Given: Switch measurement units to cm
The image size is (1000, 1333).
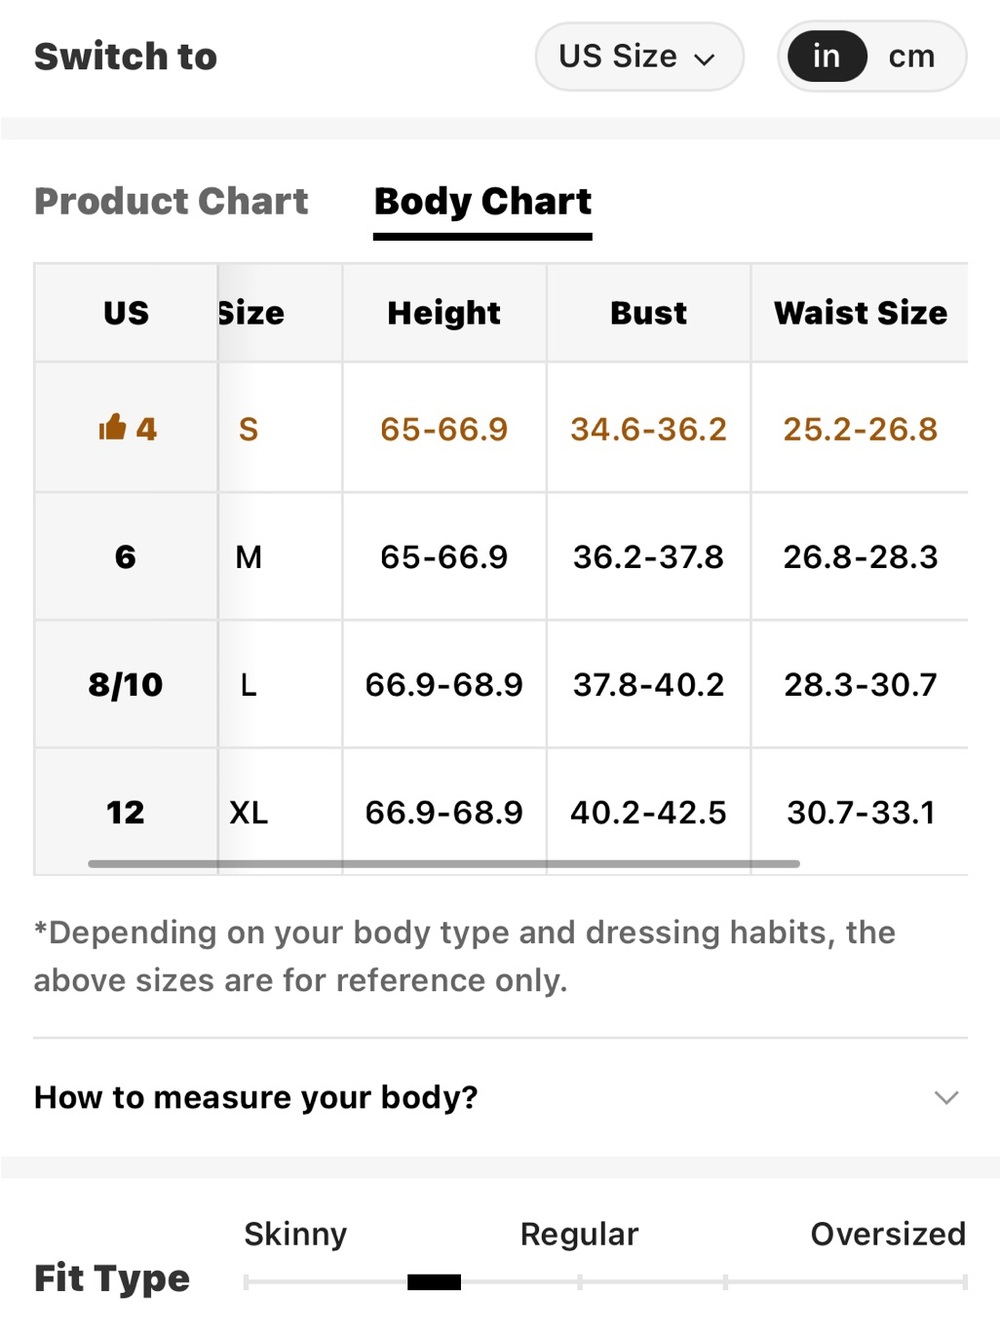Looking at the screenshot, I should pyautogui.click(x=911, y=57).
